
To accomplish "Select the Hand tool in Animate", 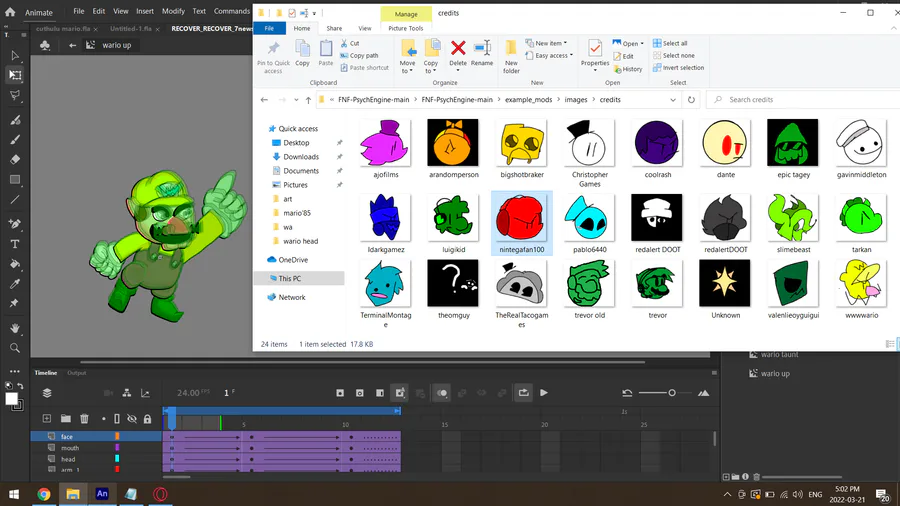I will click(x=15, y=328).
